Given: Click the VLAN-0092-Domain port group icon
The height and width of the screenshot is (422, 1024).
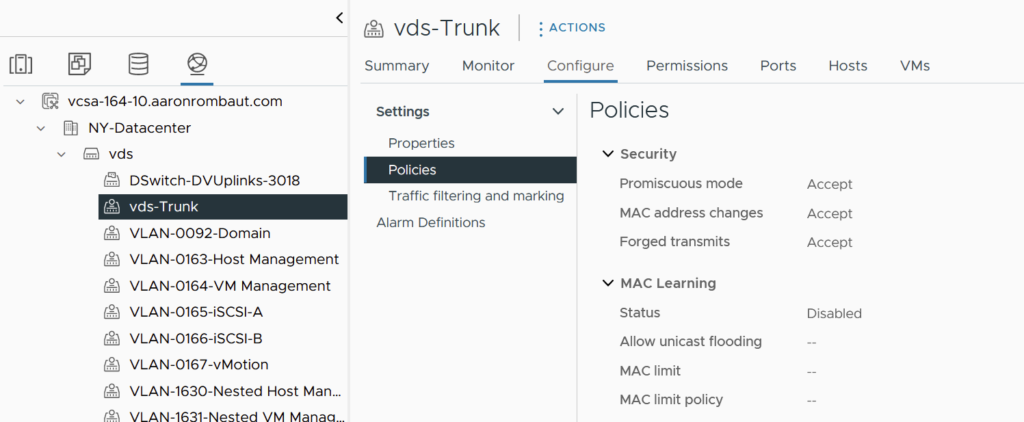Looking at the screenshot, I should [x=112, y=233].
